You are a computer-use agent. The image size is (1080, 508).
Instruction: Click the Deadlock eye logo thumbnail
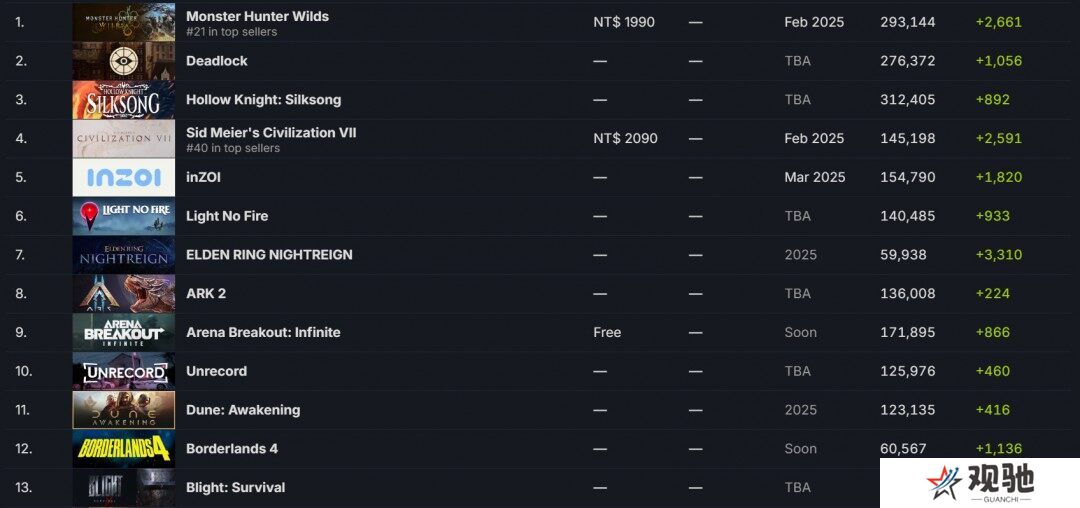pyautogui.click(x=124, y=61)
